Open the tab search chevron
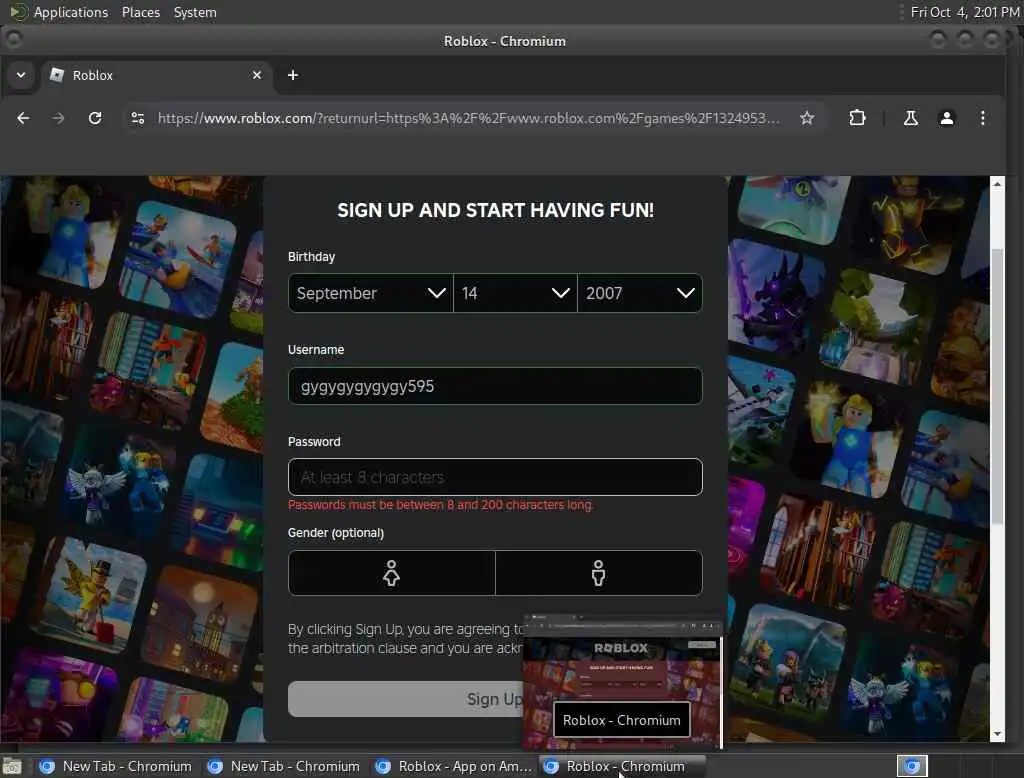1024x778 pixels. (x=21, y=75)
